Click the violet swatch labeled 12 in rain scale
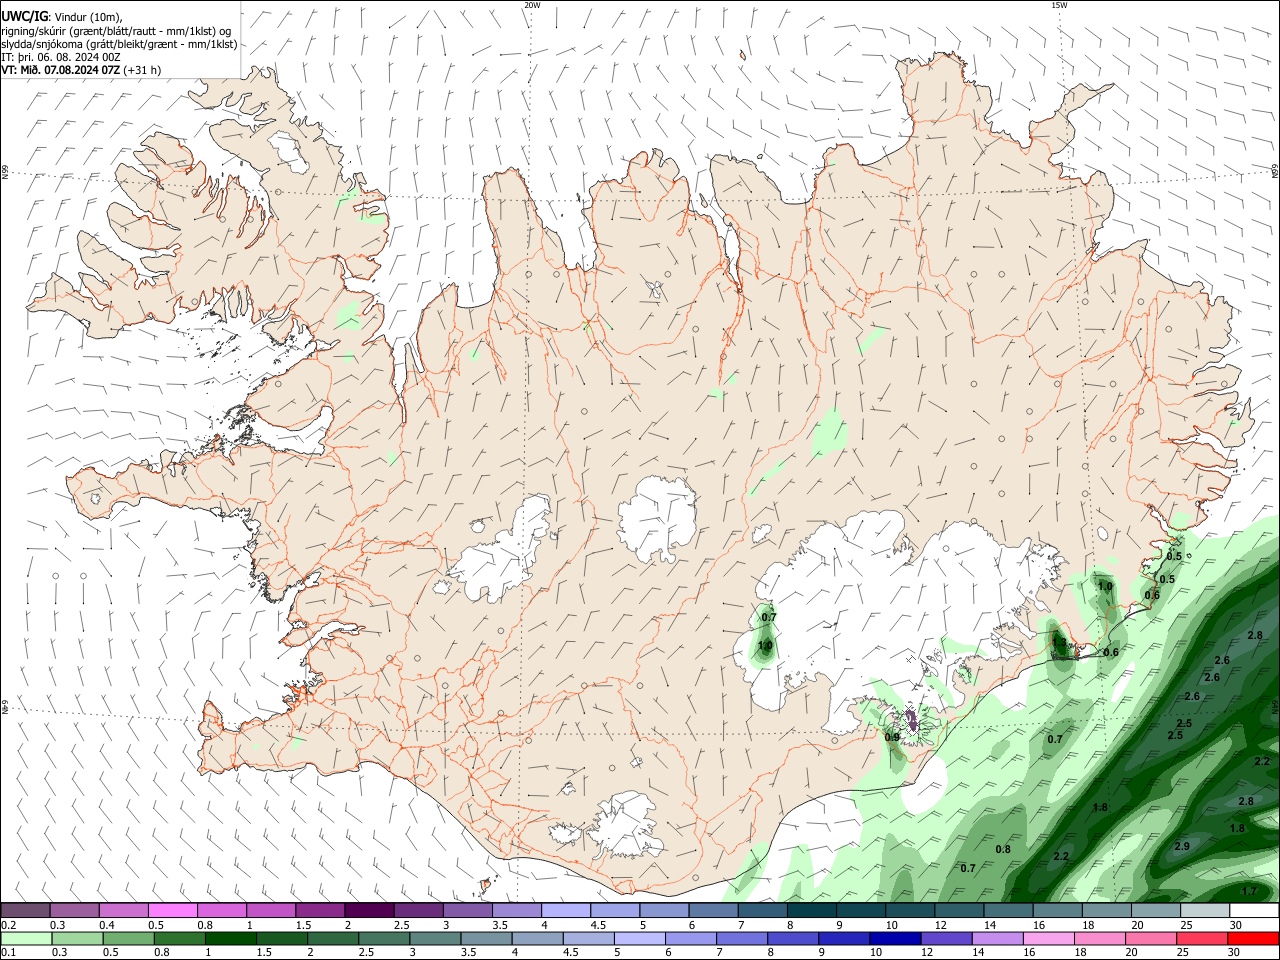Screen dimensions: 1280x960 pos(946,938)
